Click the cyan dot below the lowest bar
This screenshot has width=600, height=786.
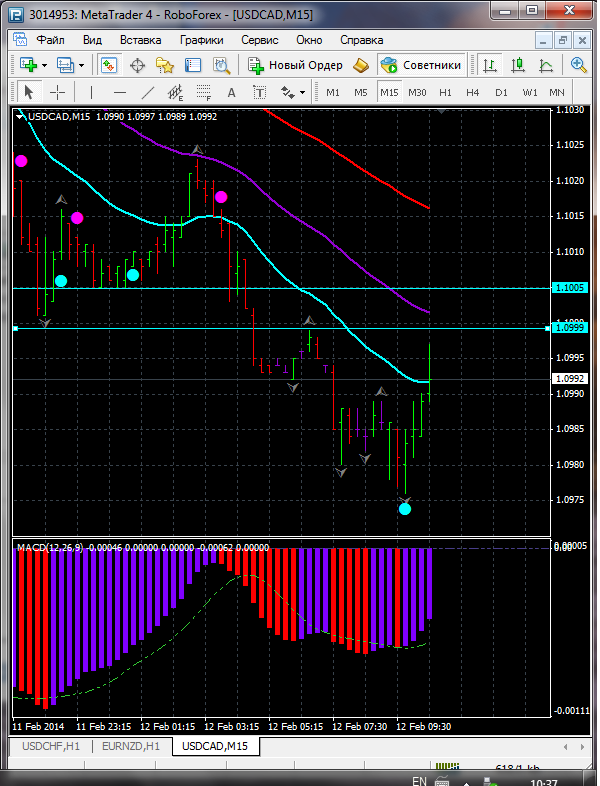[405, 509]
